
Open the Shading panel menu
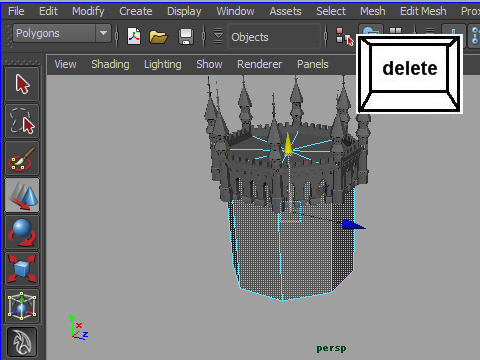[x=110, y=64]
